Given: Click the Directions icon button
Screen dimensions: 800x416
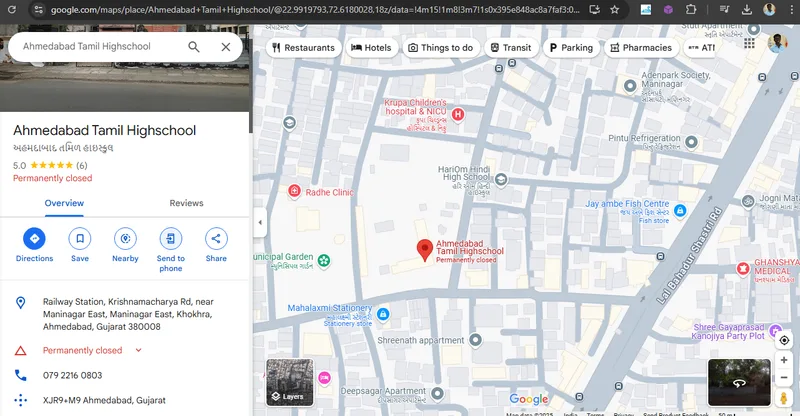Looking at the screenshot, I should [x=34, y=238].
